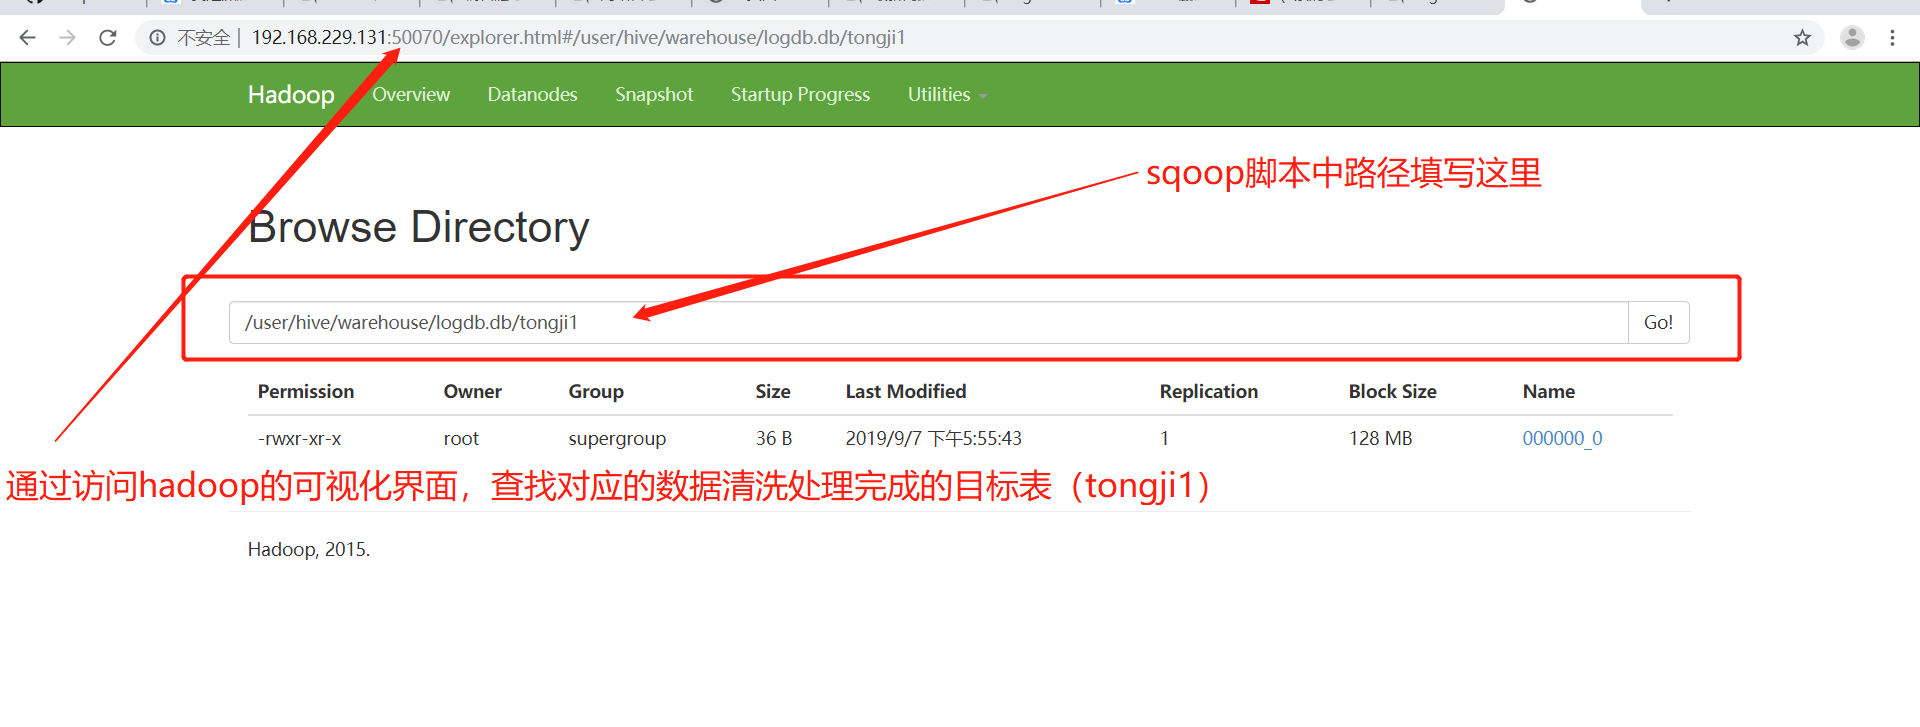1920x727 pixels.
Task: Click the Size column header
Action: click(773, 391)
